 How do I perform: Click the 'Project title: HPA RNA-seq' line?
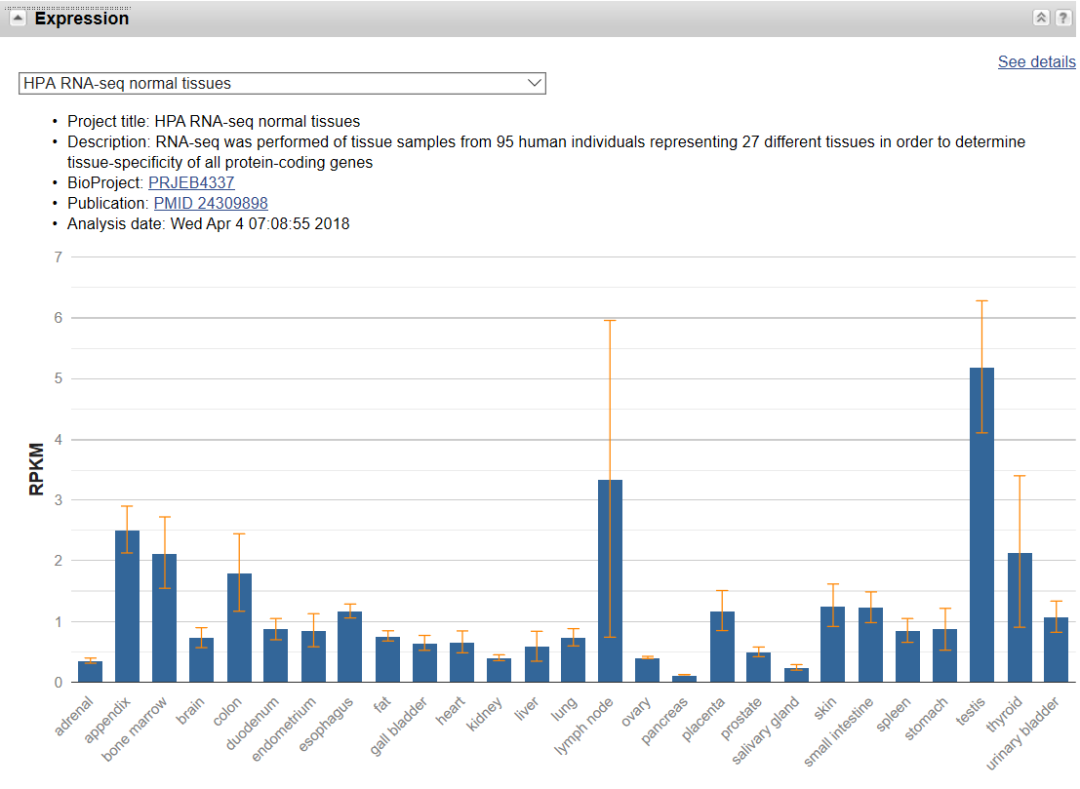click(x=214, y=122)
